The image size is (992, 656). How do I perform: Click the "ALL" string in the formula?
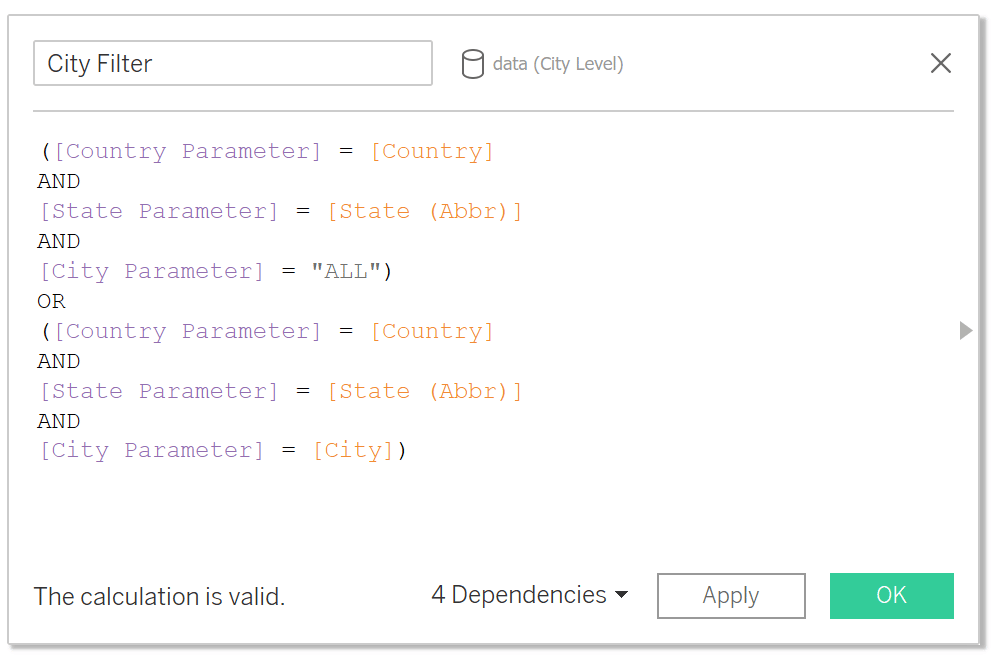346,271
